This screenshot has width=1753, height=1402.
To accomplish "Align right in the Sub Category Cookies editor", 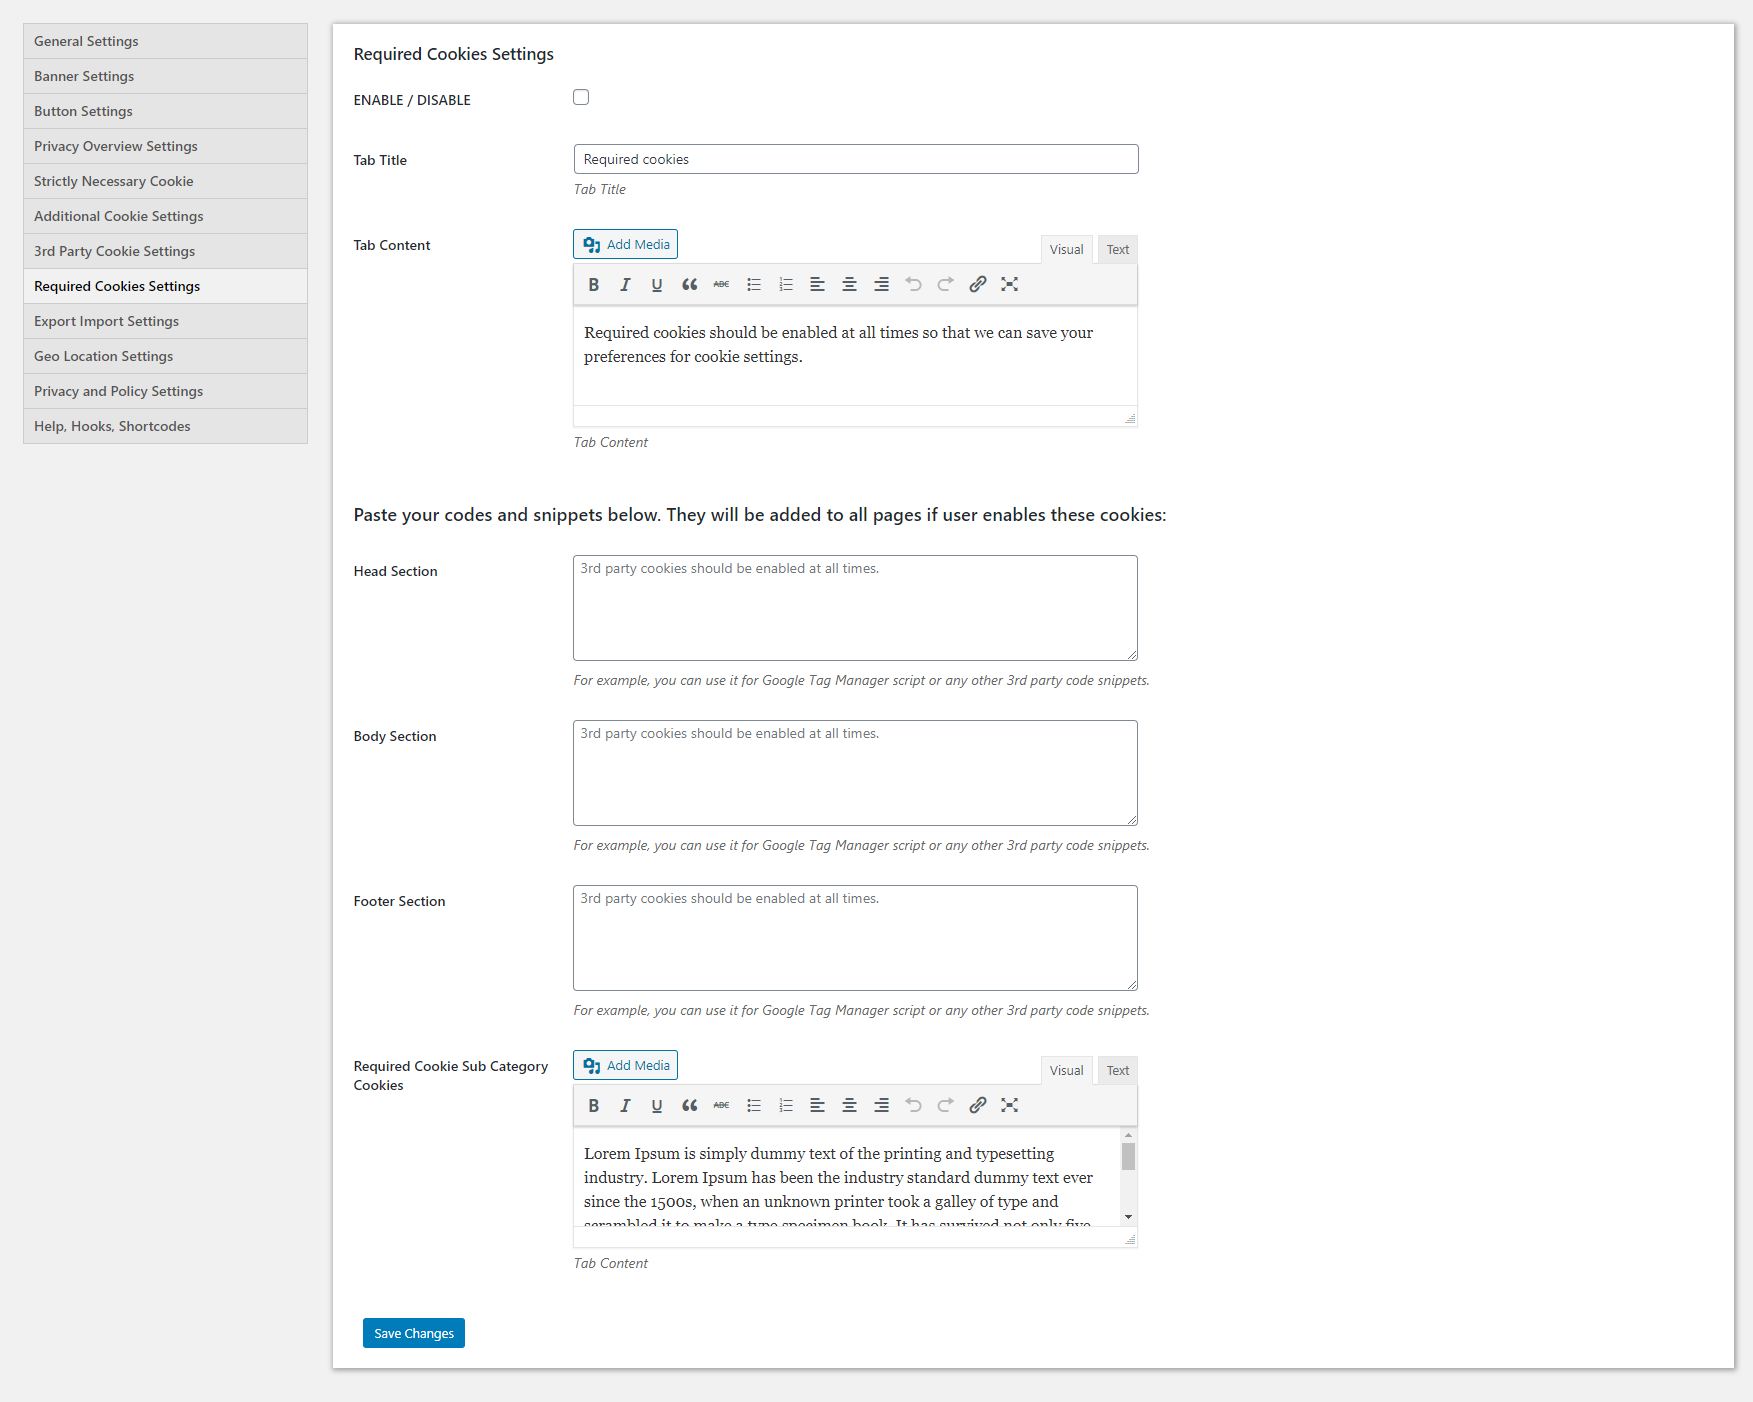I will click(x=881, y=1105).
